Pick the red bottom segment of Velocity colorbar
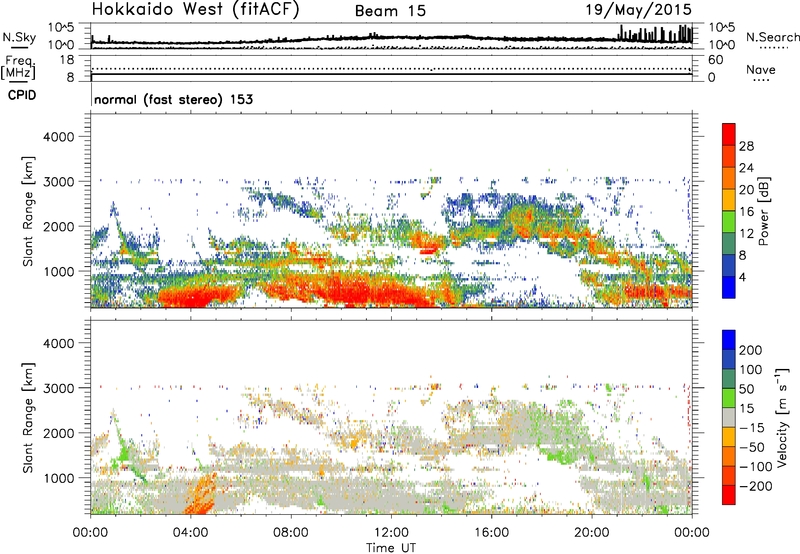 coord(729,495)
